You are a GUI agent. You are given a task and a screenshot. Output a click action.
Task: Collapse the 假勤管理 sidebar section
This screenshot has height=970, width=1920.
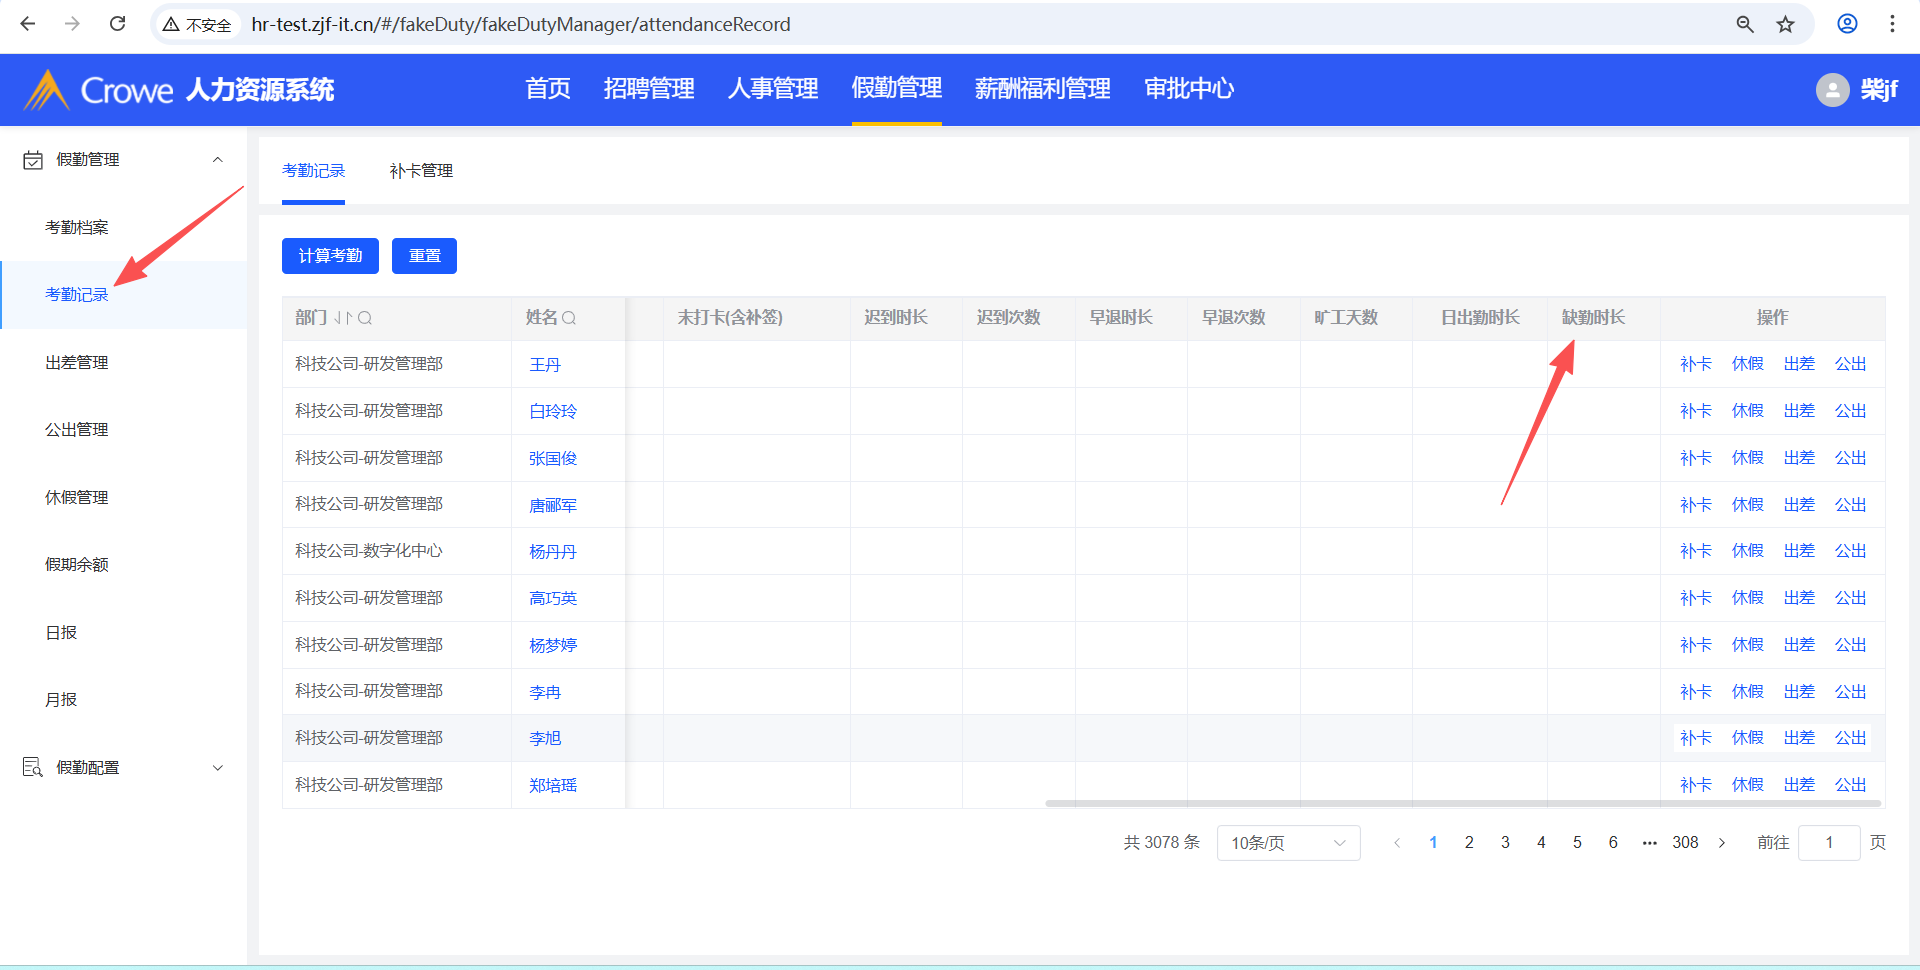[217, 160]
